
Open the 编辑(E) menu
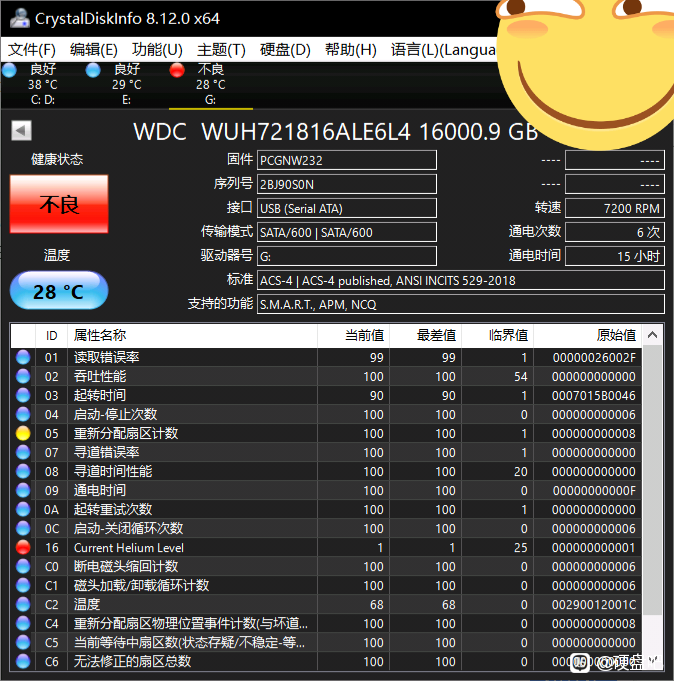coord(93,50)
